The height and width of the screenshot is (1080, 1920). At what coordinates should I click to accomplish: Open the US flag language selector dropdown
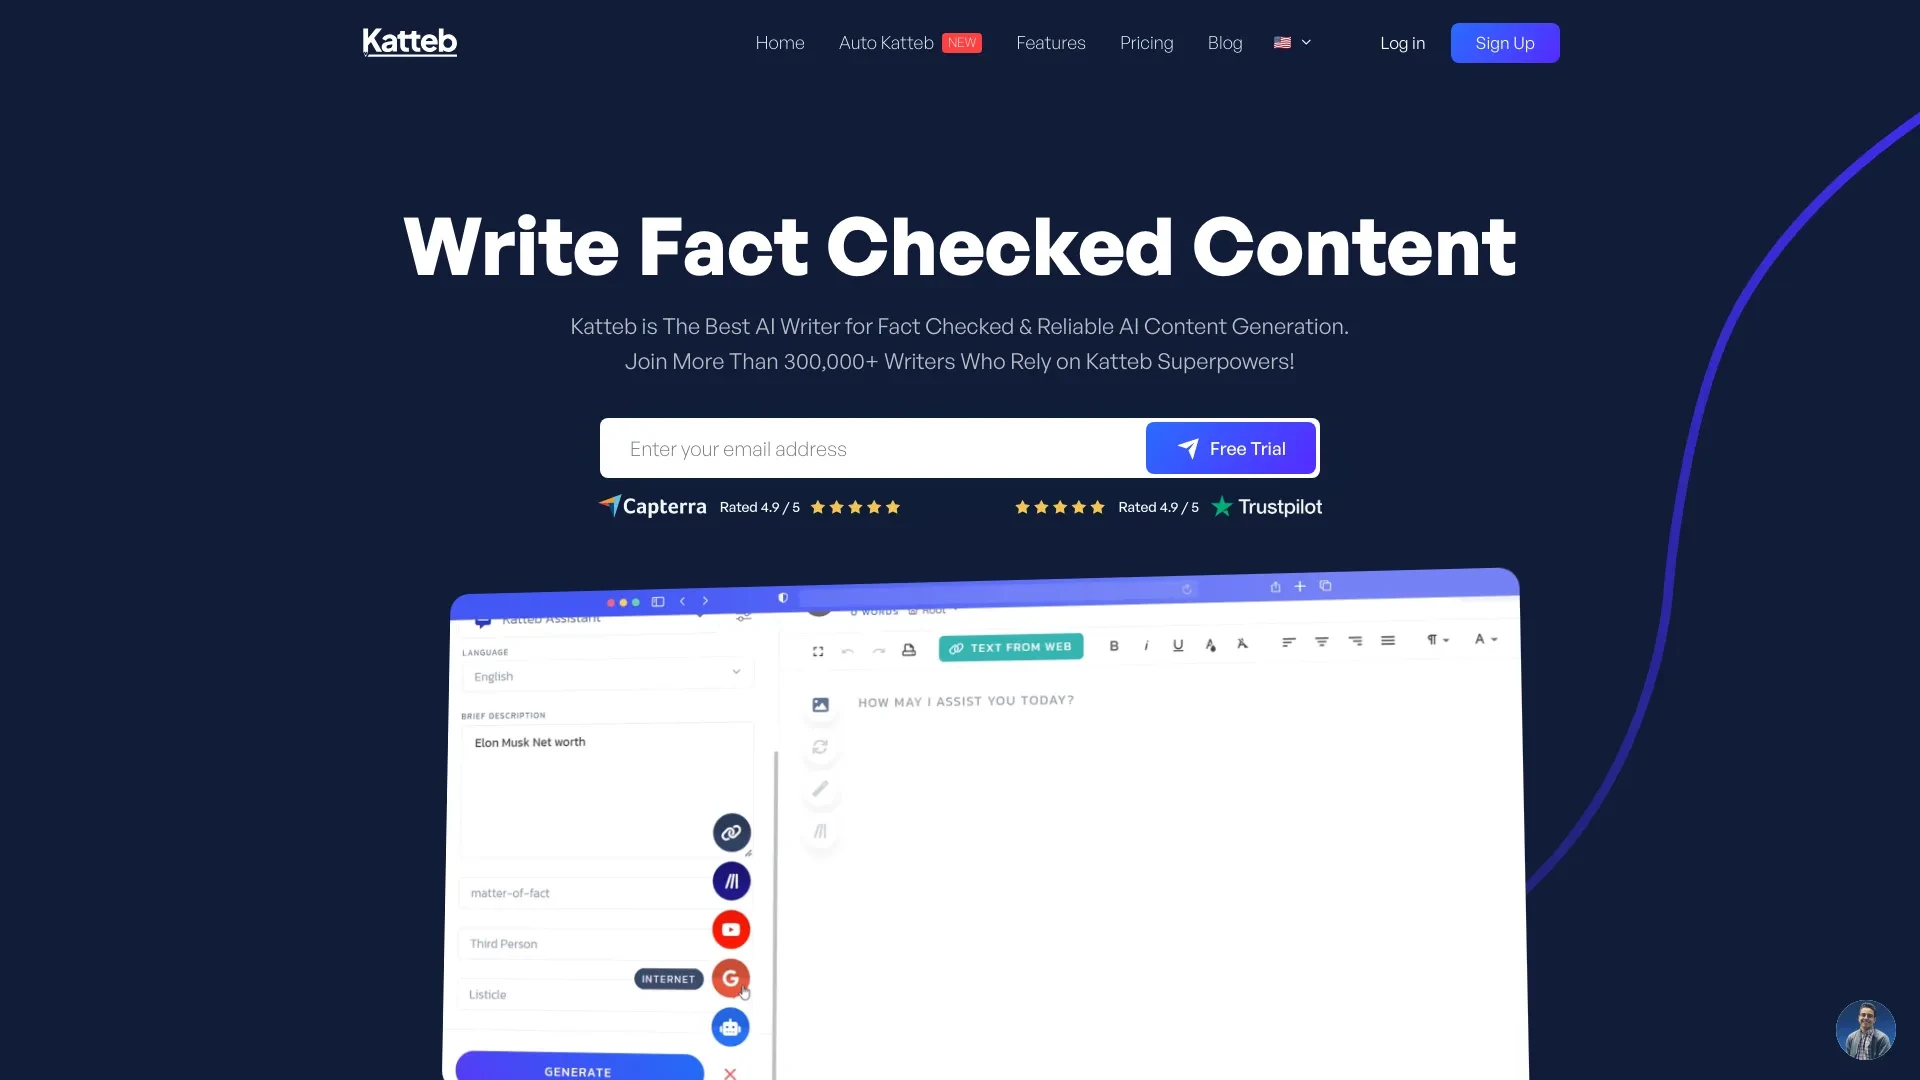(1291, 42)
